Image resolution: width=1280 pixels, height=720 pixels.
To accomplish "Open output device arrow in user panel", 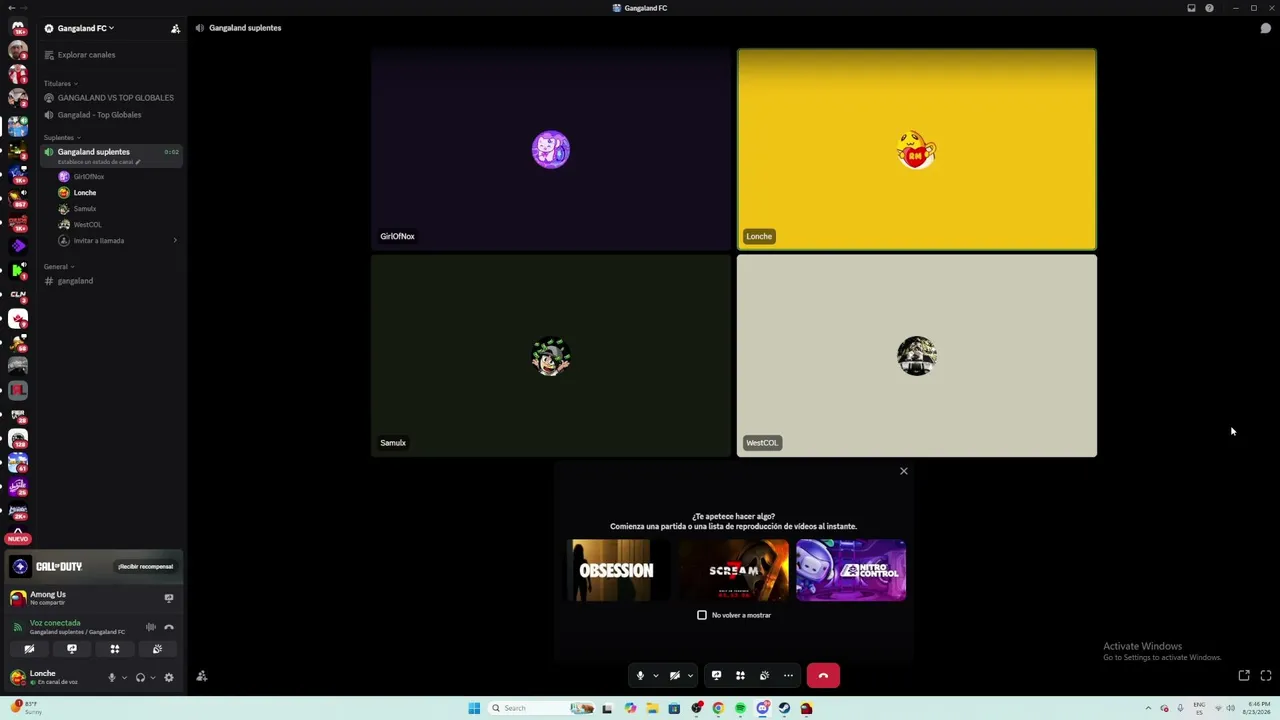I will 152,677.
